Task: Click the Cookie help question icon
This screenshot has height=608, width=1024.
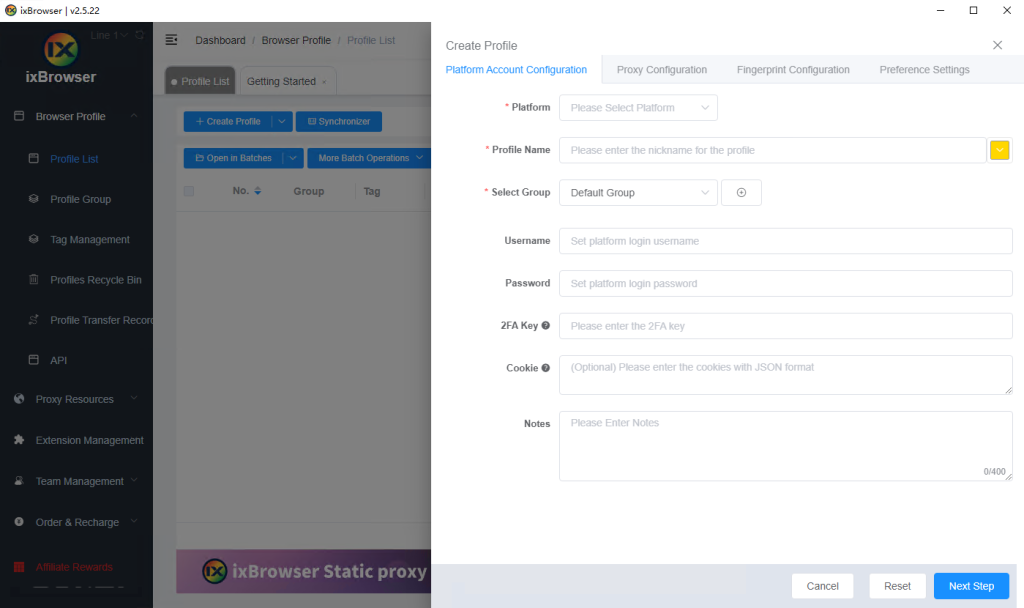Action: (545, 368)
